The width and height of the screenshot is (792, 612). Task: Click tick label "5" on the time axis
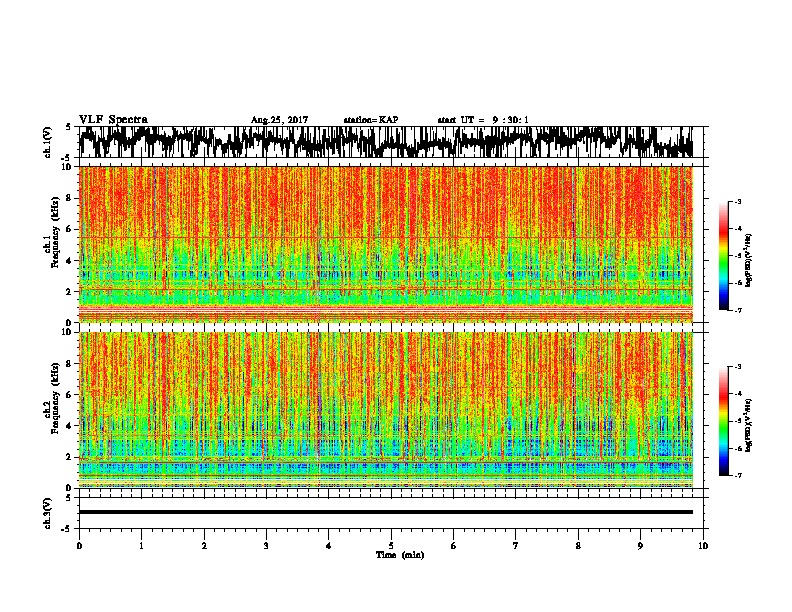[391, 546]
